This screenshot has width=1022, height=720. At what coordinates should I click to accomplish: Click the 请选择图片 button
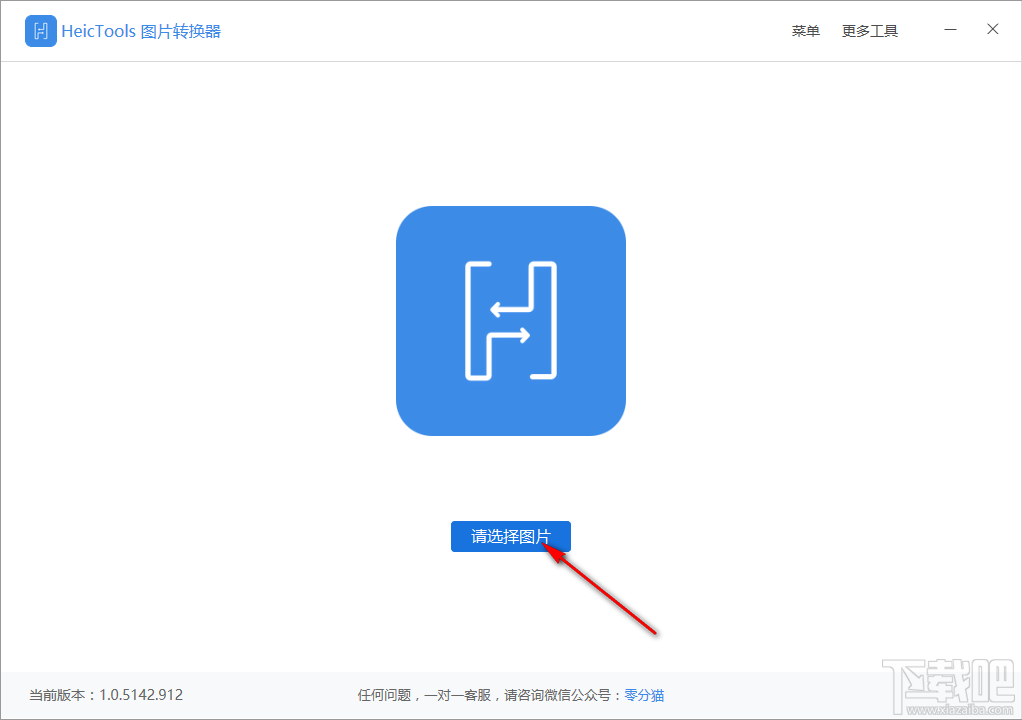(511, 536)
